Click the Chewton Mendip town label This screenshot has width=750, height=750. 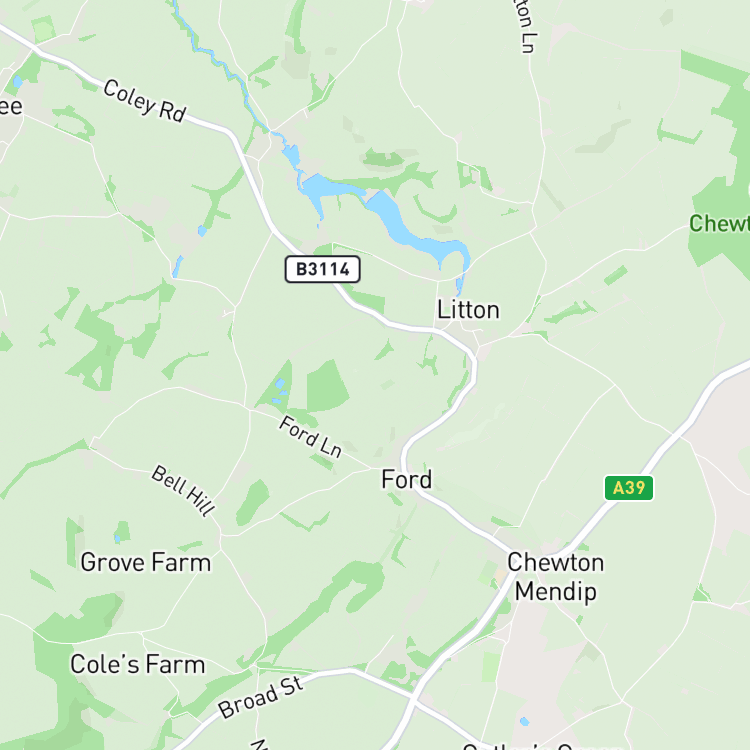click(x=555, y=576)
